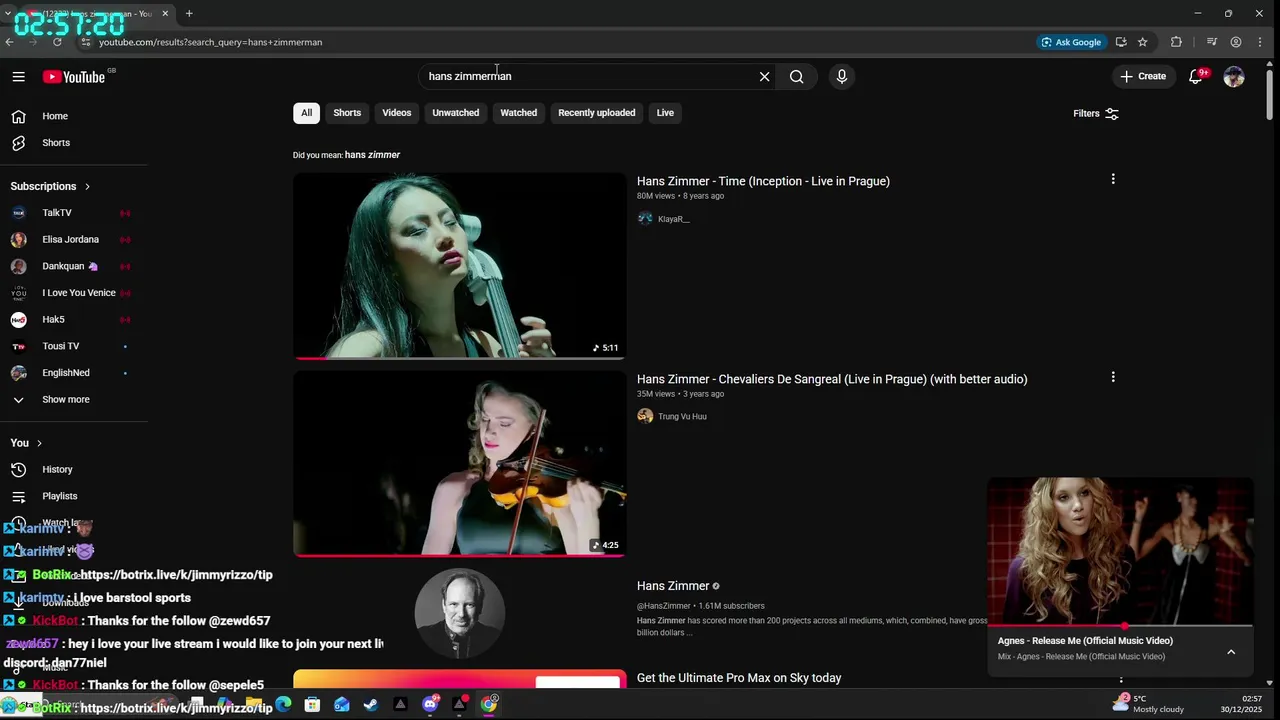Open Microsoft Store from the taskbar
Image resolution: width=1280 pixels, height=720 pixels.
click(313, 704)
